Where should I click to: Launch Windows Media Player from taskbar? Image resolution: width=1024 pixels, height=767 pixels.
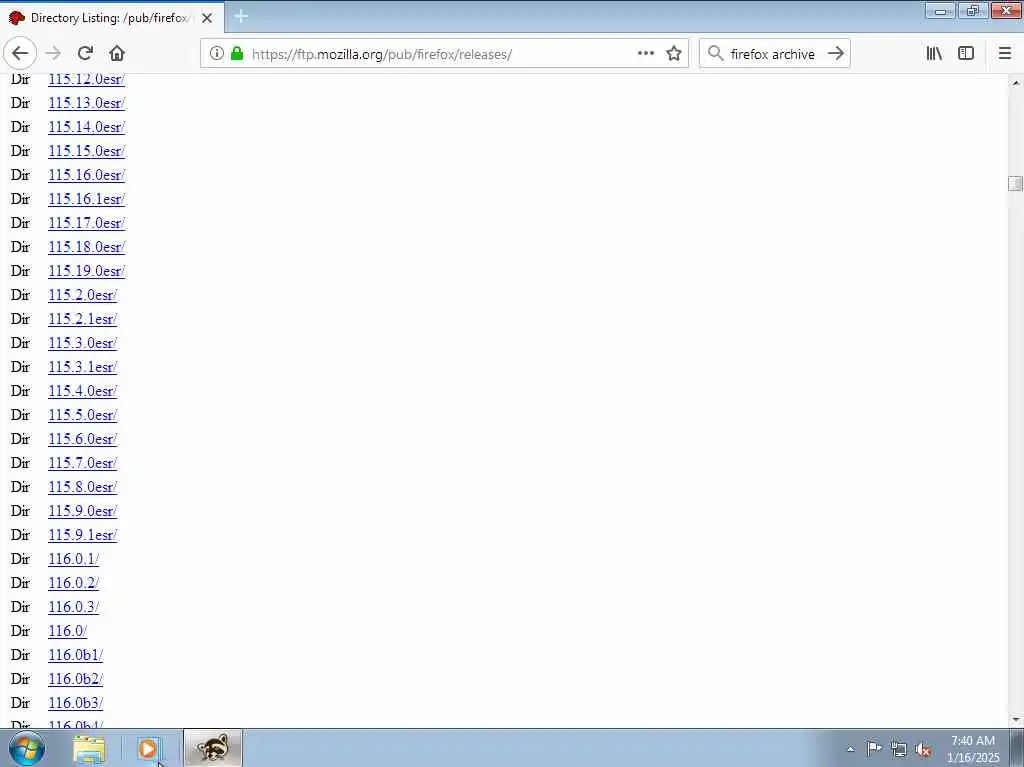tap(148, 749)
